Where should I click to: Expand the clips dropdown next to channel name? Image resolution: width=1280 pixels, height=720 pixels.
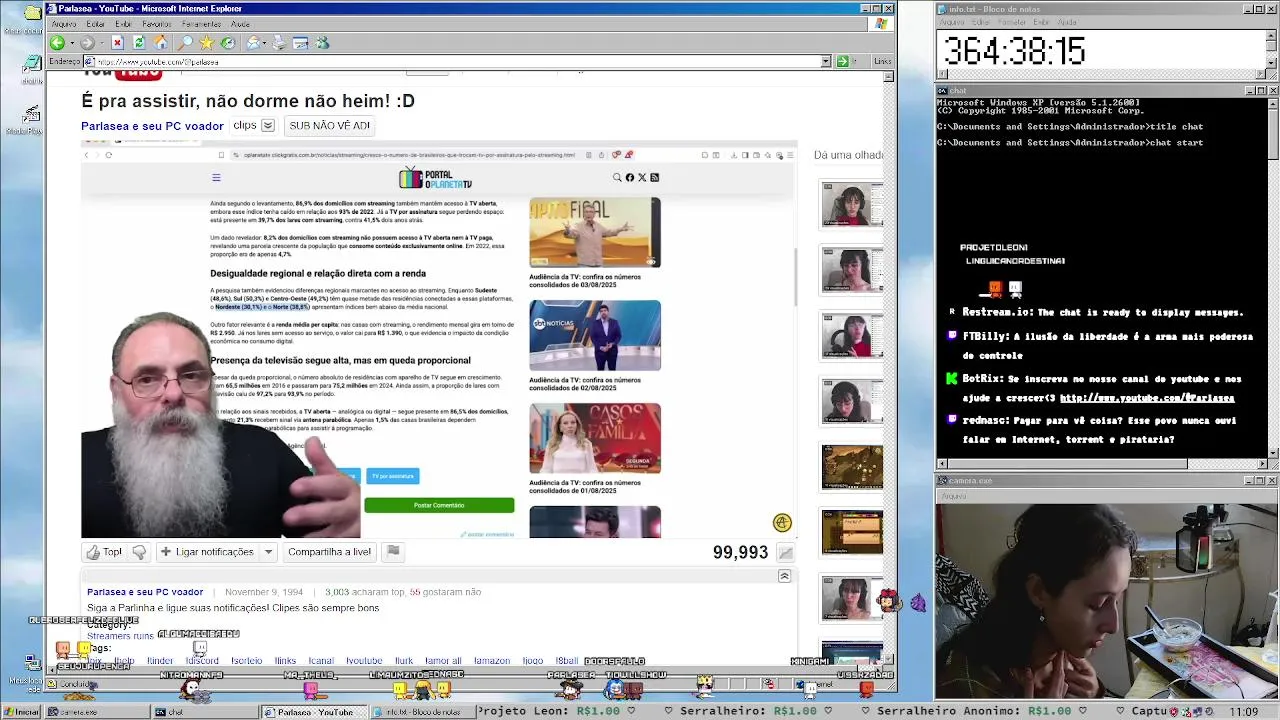point(267,126)
